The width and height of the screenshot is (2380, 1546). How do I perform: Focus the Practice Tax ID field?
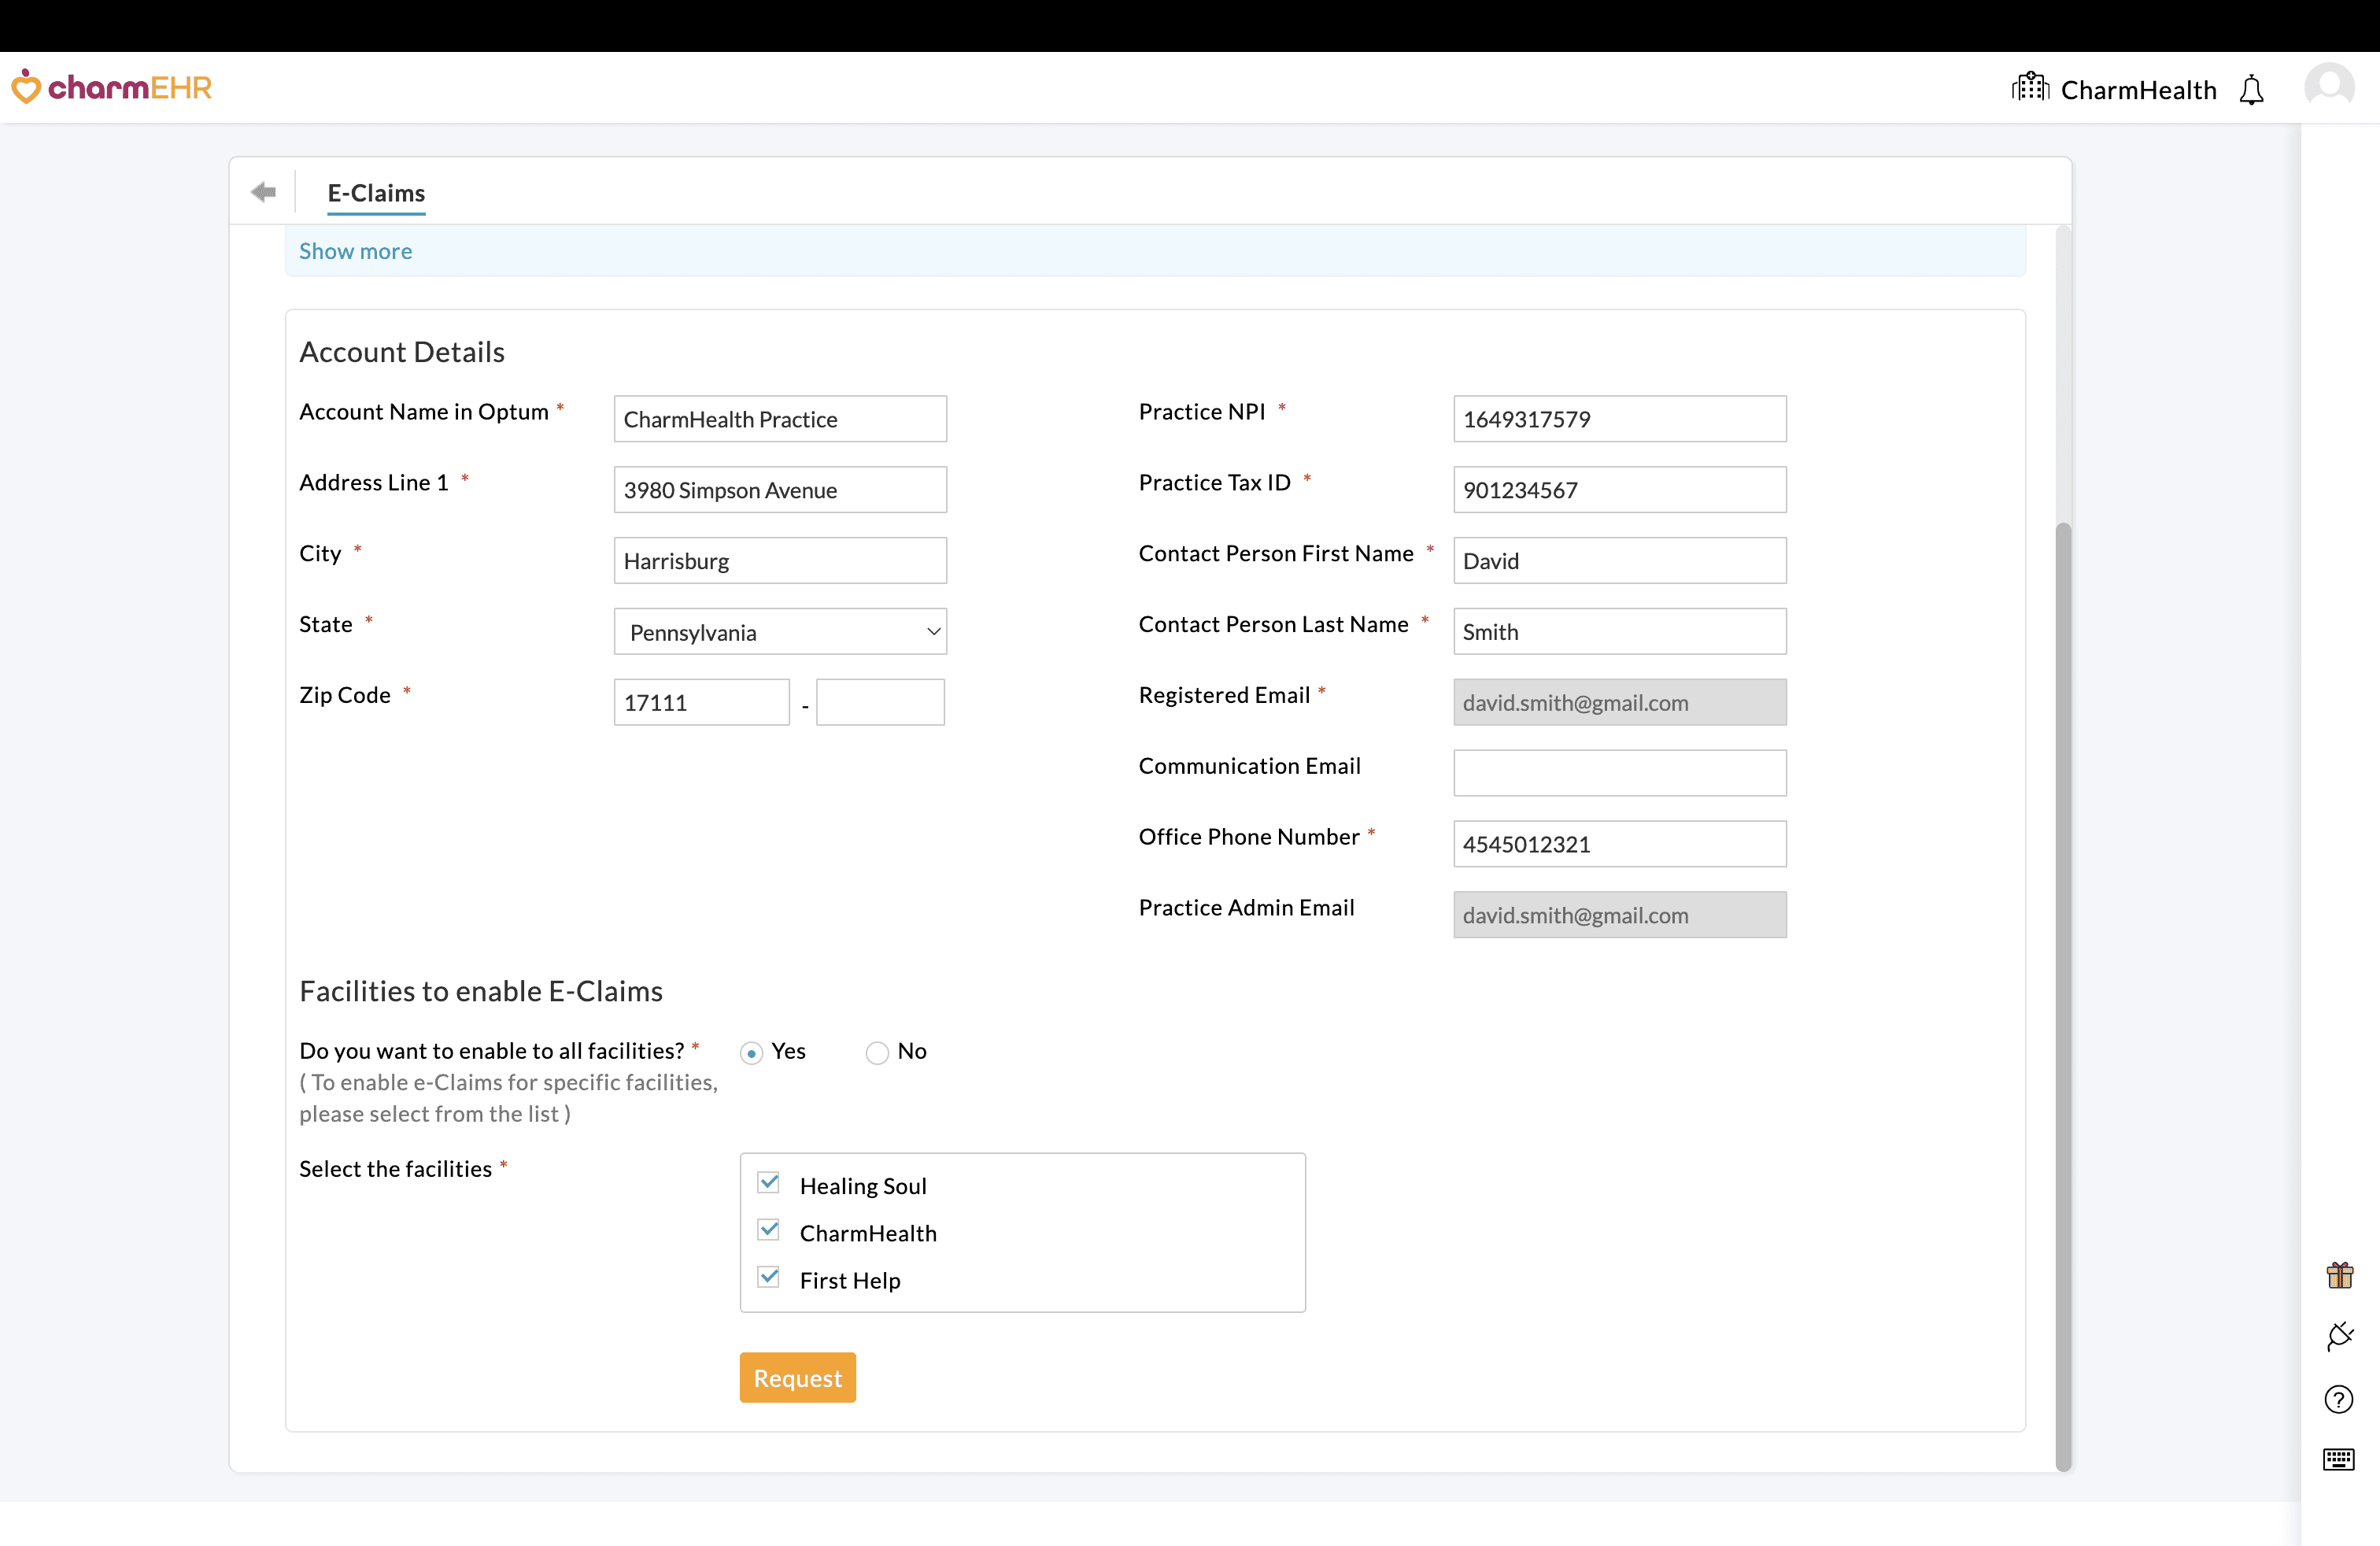pyautogui.click(x=1620, y=489)
